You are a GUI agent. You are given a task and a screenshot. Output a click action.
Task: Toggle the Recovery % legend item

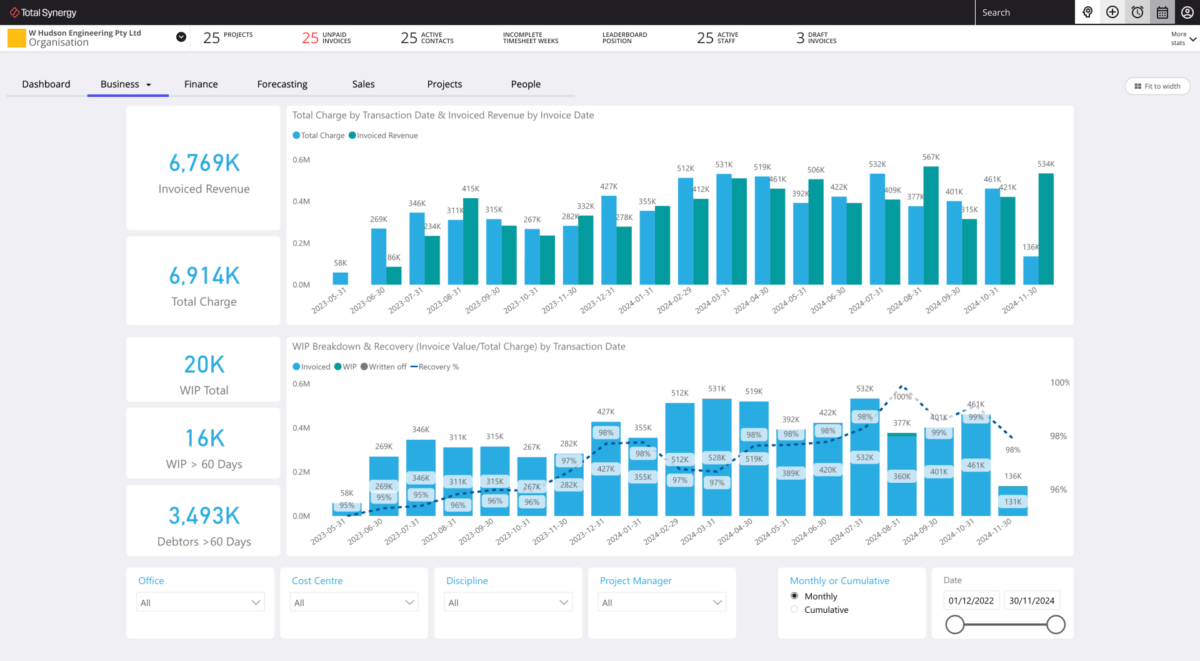pos(438,366)
